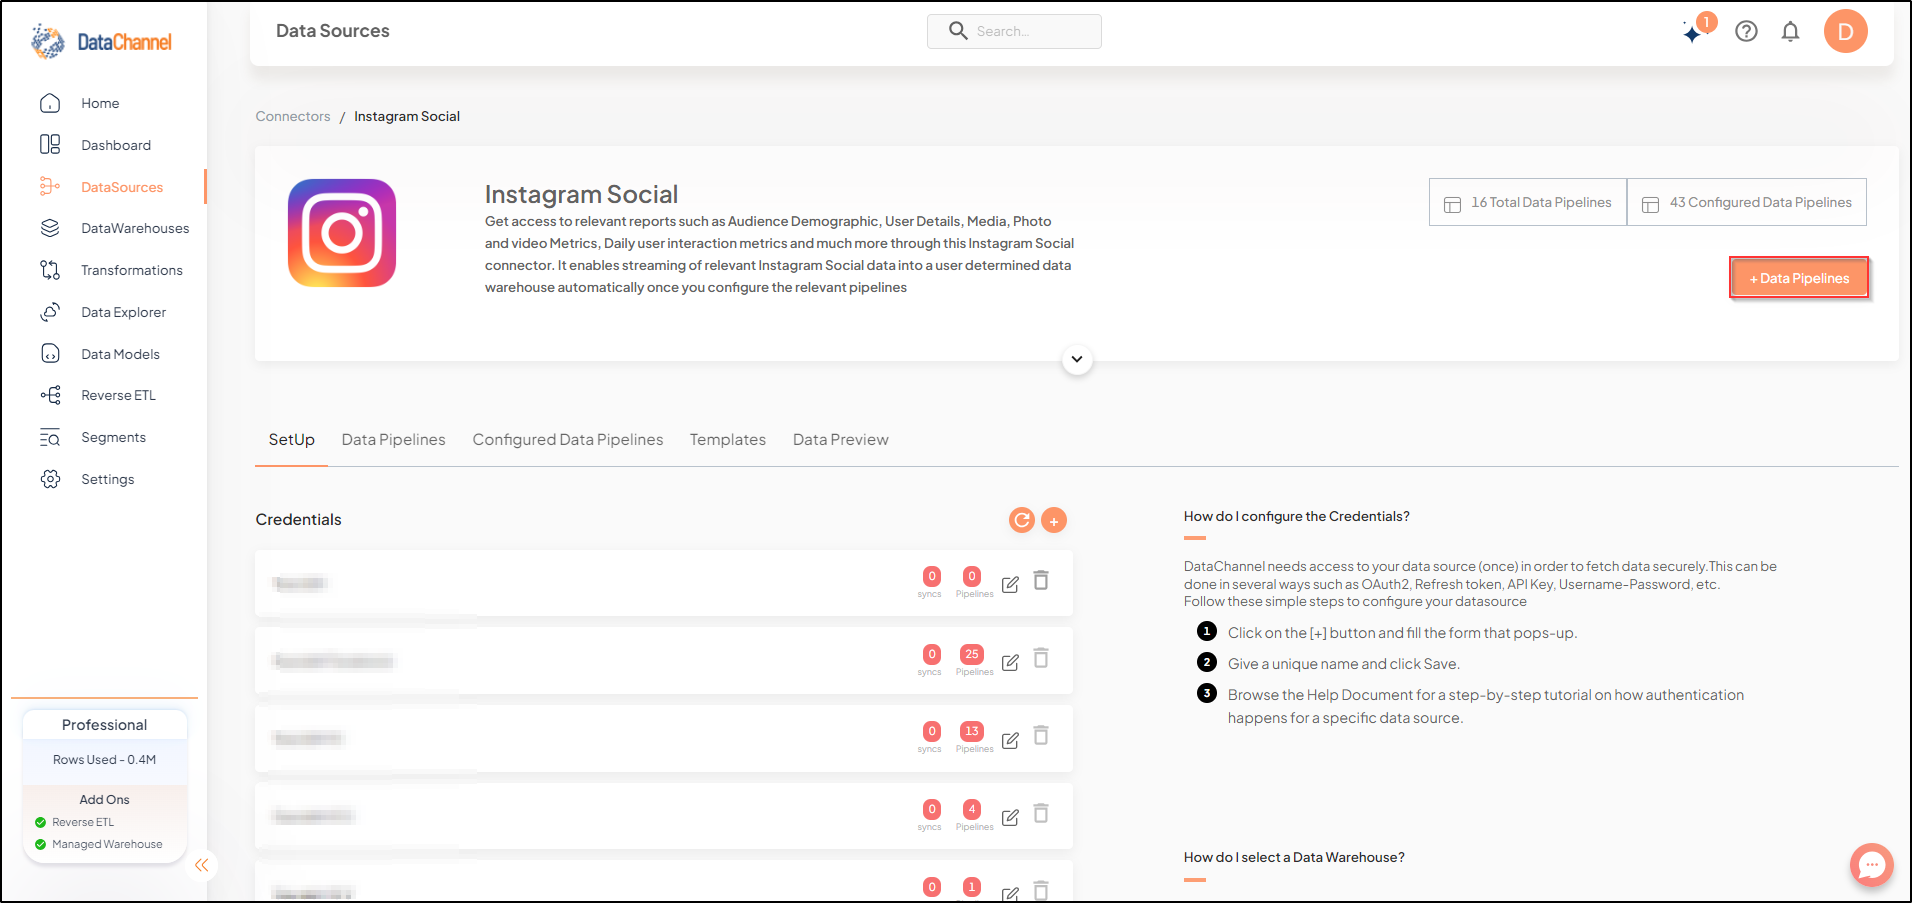
Task: Click 'How do I select a Data Warehouse?' heading
Action: (1294, 857)
